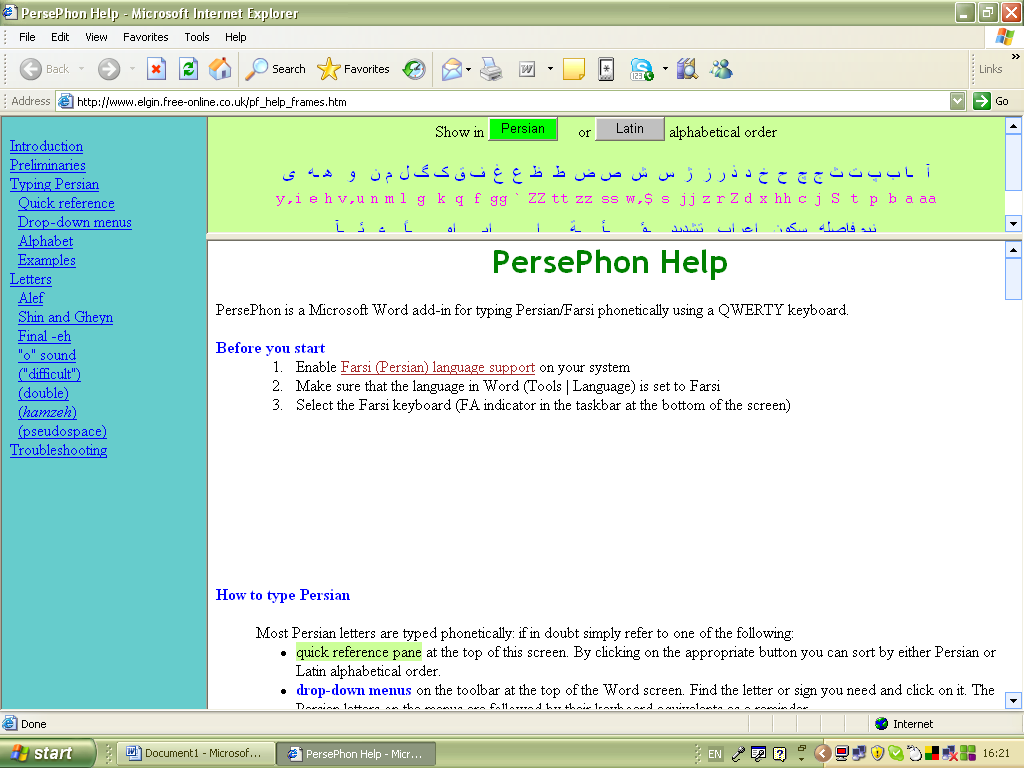The width and height of the screenshot is (1024, 768).
Task: Open the Quick reference sidebar link
Action: pos(66,203)
